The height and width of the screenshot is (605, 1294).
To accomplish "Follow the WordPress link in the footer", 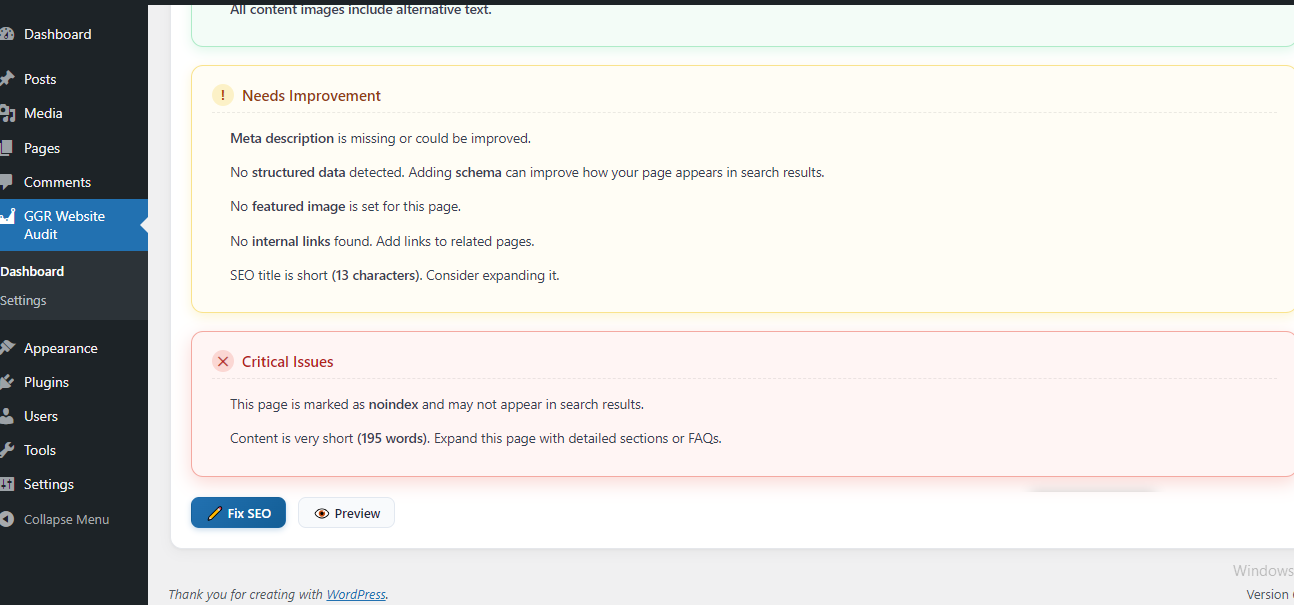I will [356, 593].
